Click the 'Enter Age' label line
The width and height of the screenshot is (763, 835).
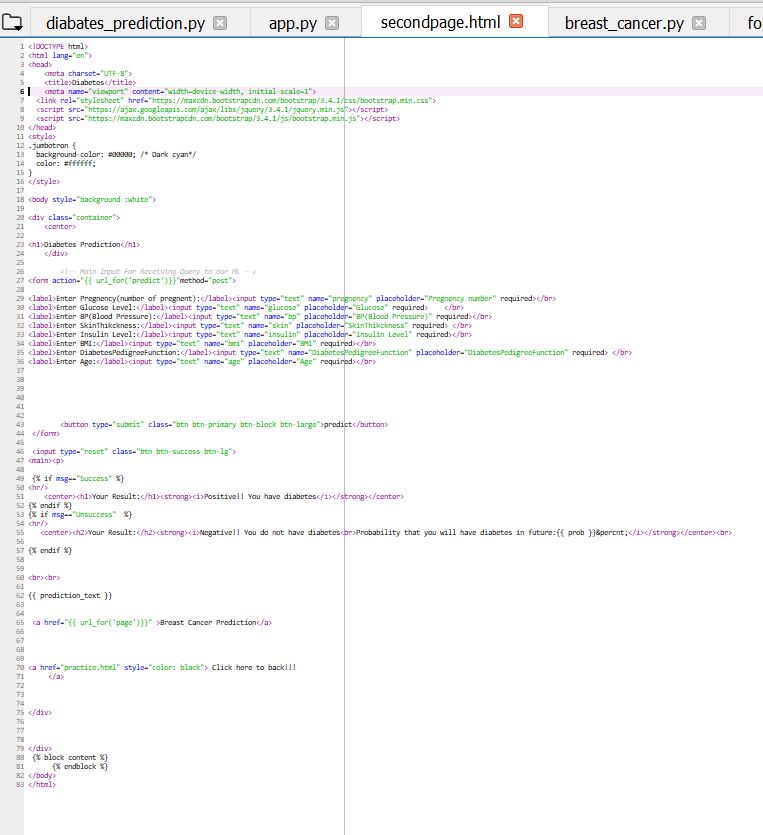202,362
